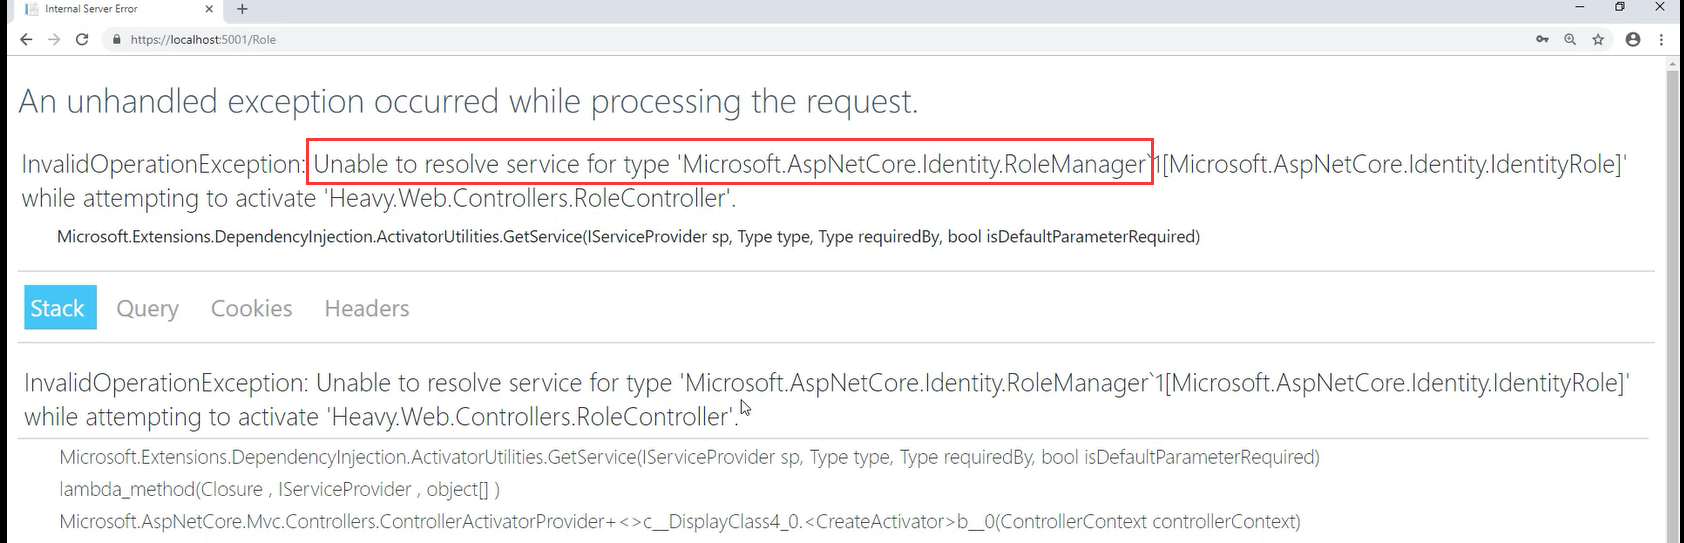This screenshot has width=1684, height=543.
Task: Minimize the browser window
Action: pyautogui.click(x=1579, y=8)
